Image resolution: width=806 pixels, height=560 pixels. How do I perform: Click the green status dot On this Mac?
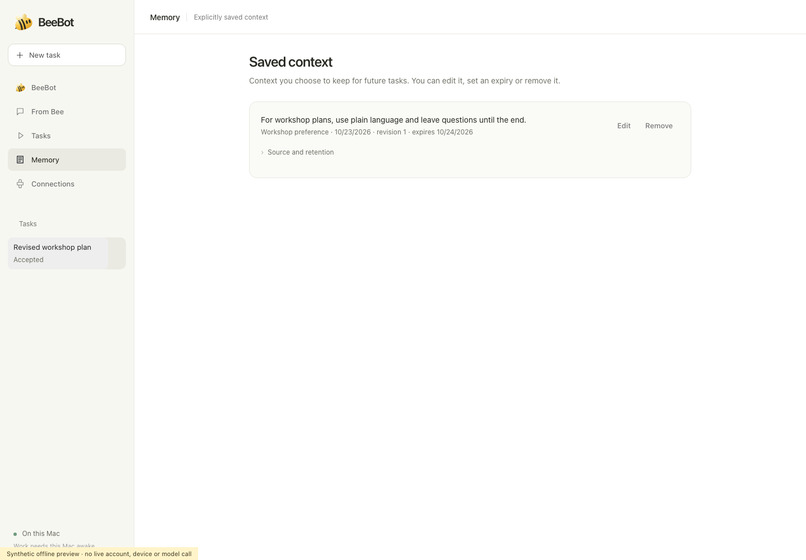tap(15, 534)
